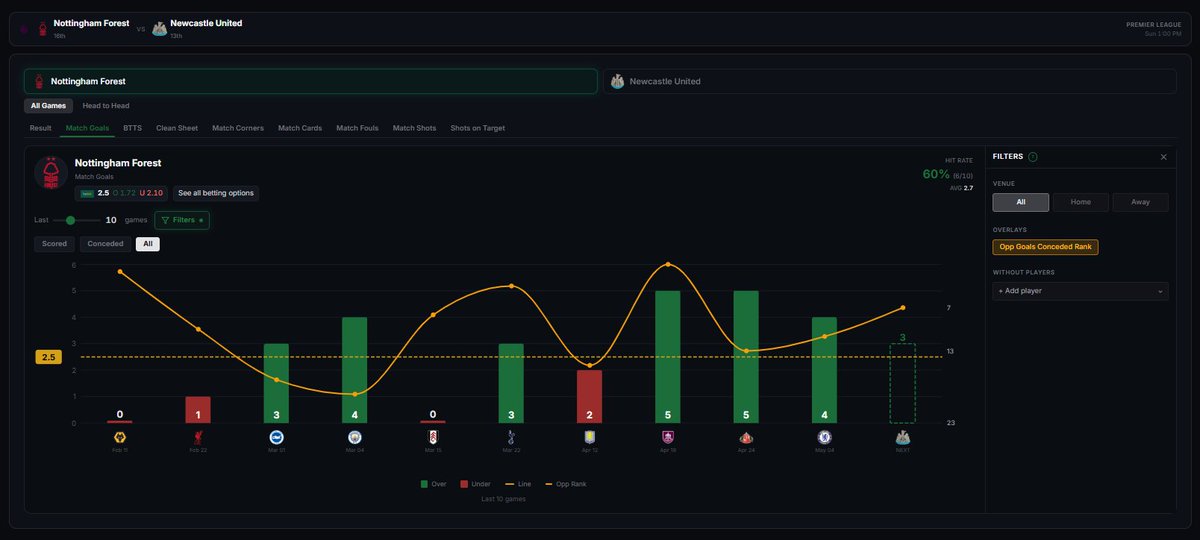Click the Mar 04 bar showing 4 goals
Image resolution: width=1200 pixels, height=540 pixels.
click(354, 370)
